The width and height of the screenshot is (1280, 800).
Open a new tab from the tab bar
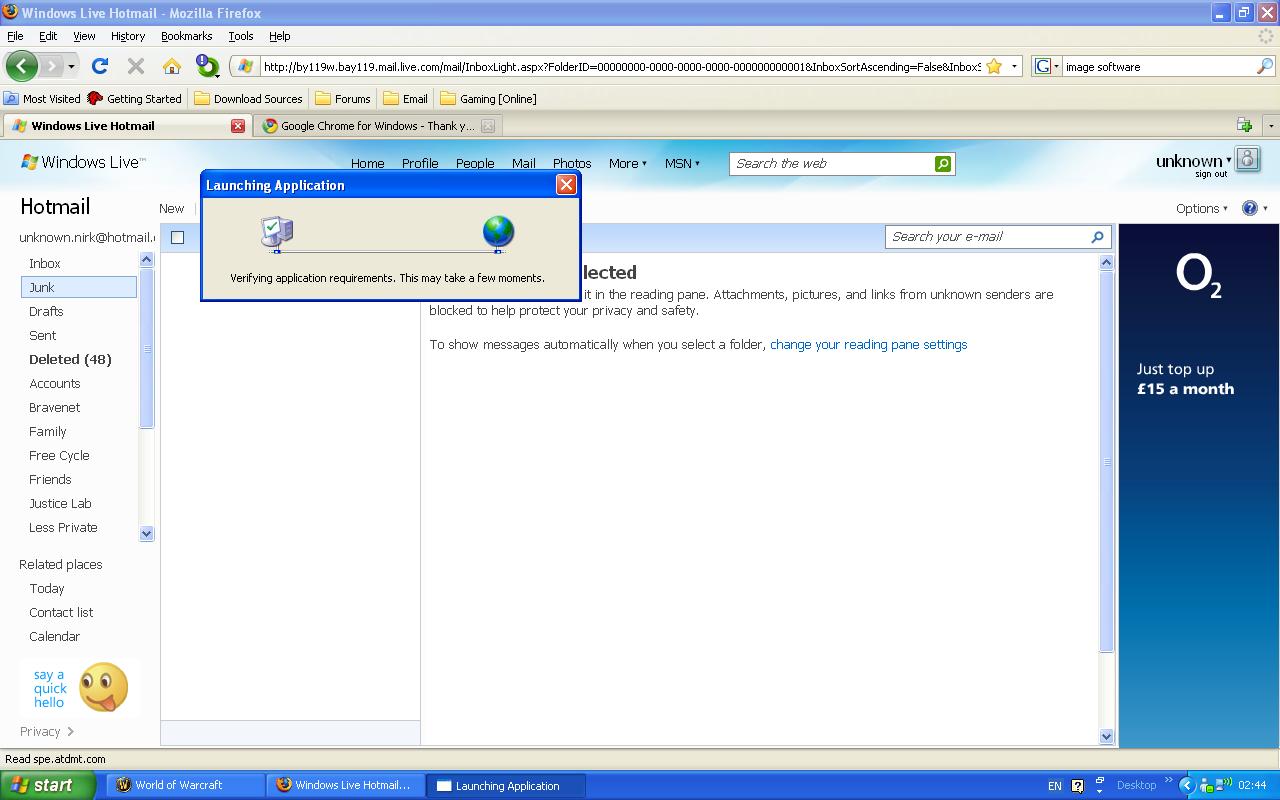click(1245, 125)
